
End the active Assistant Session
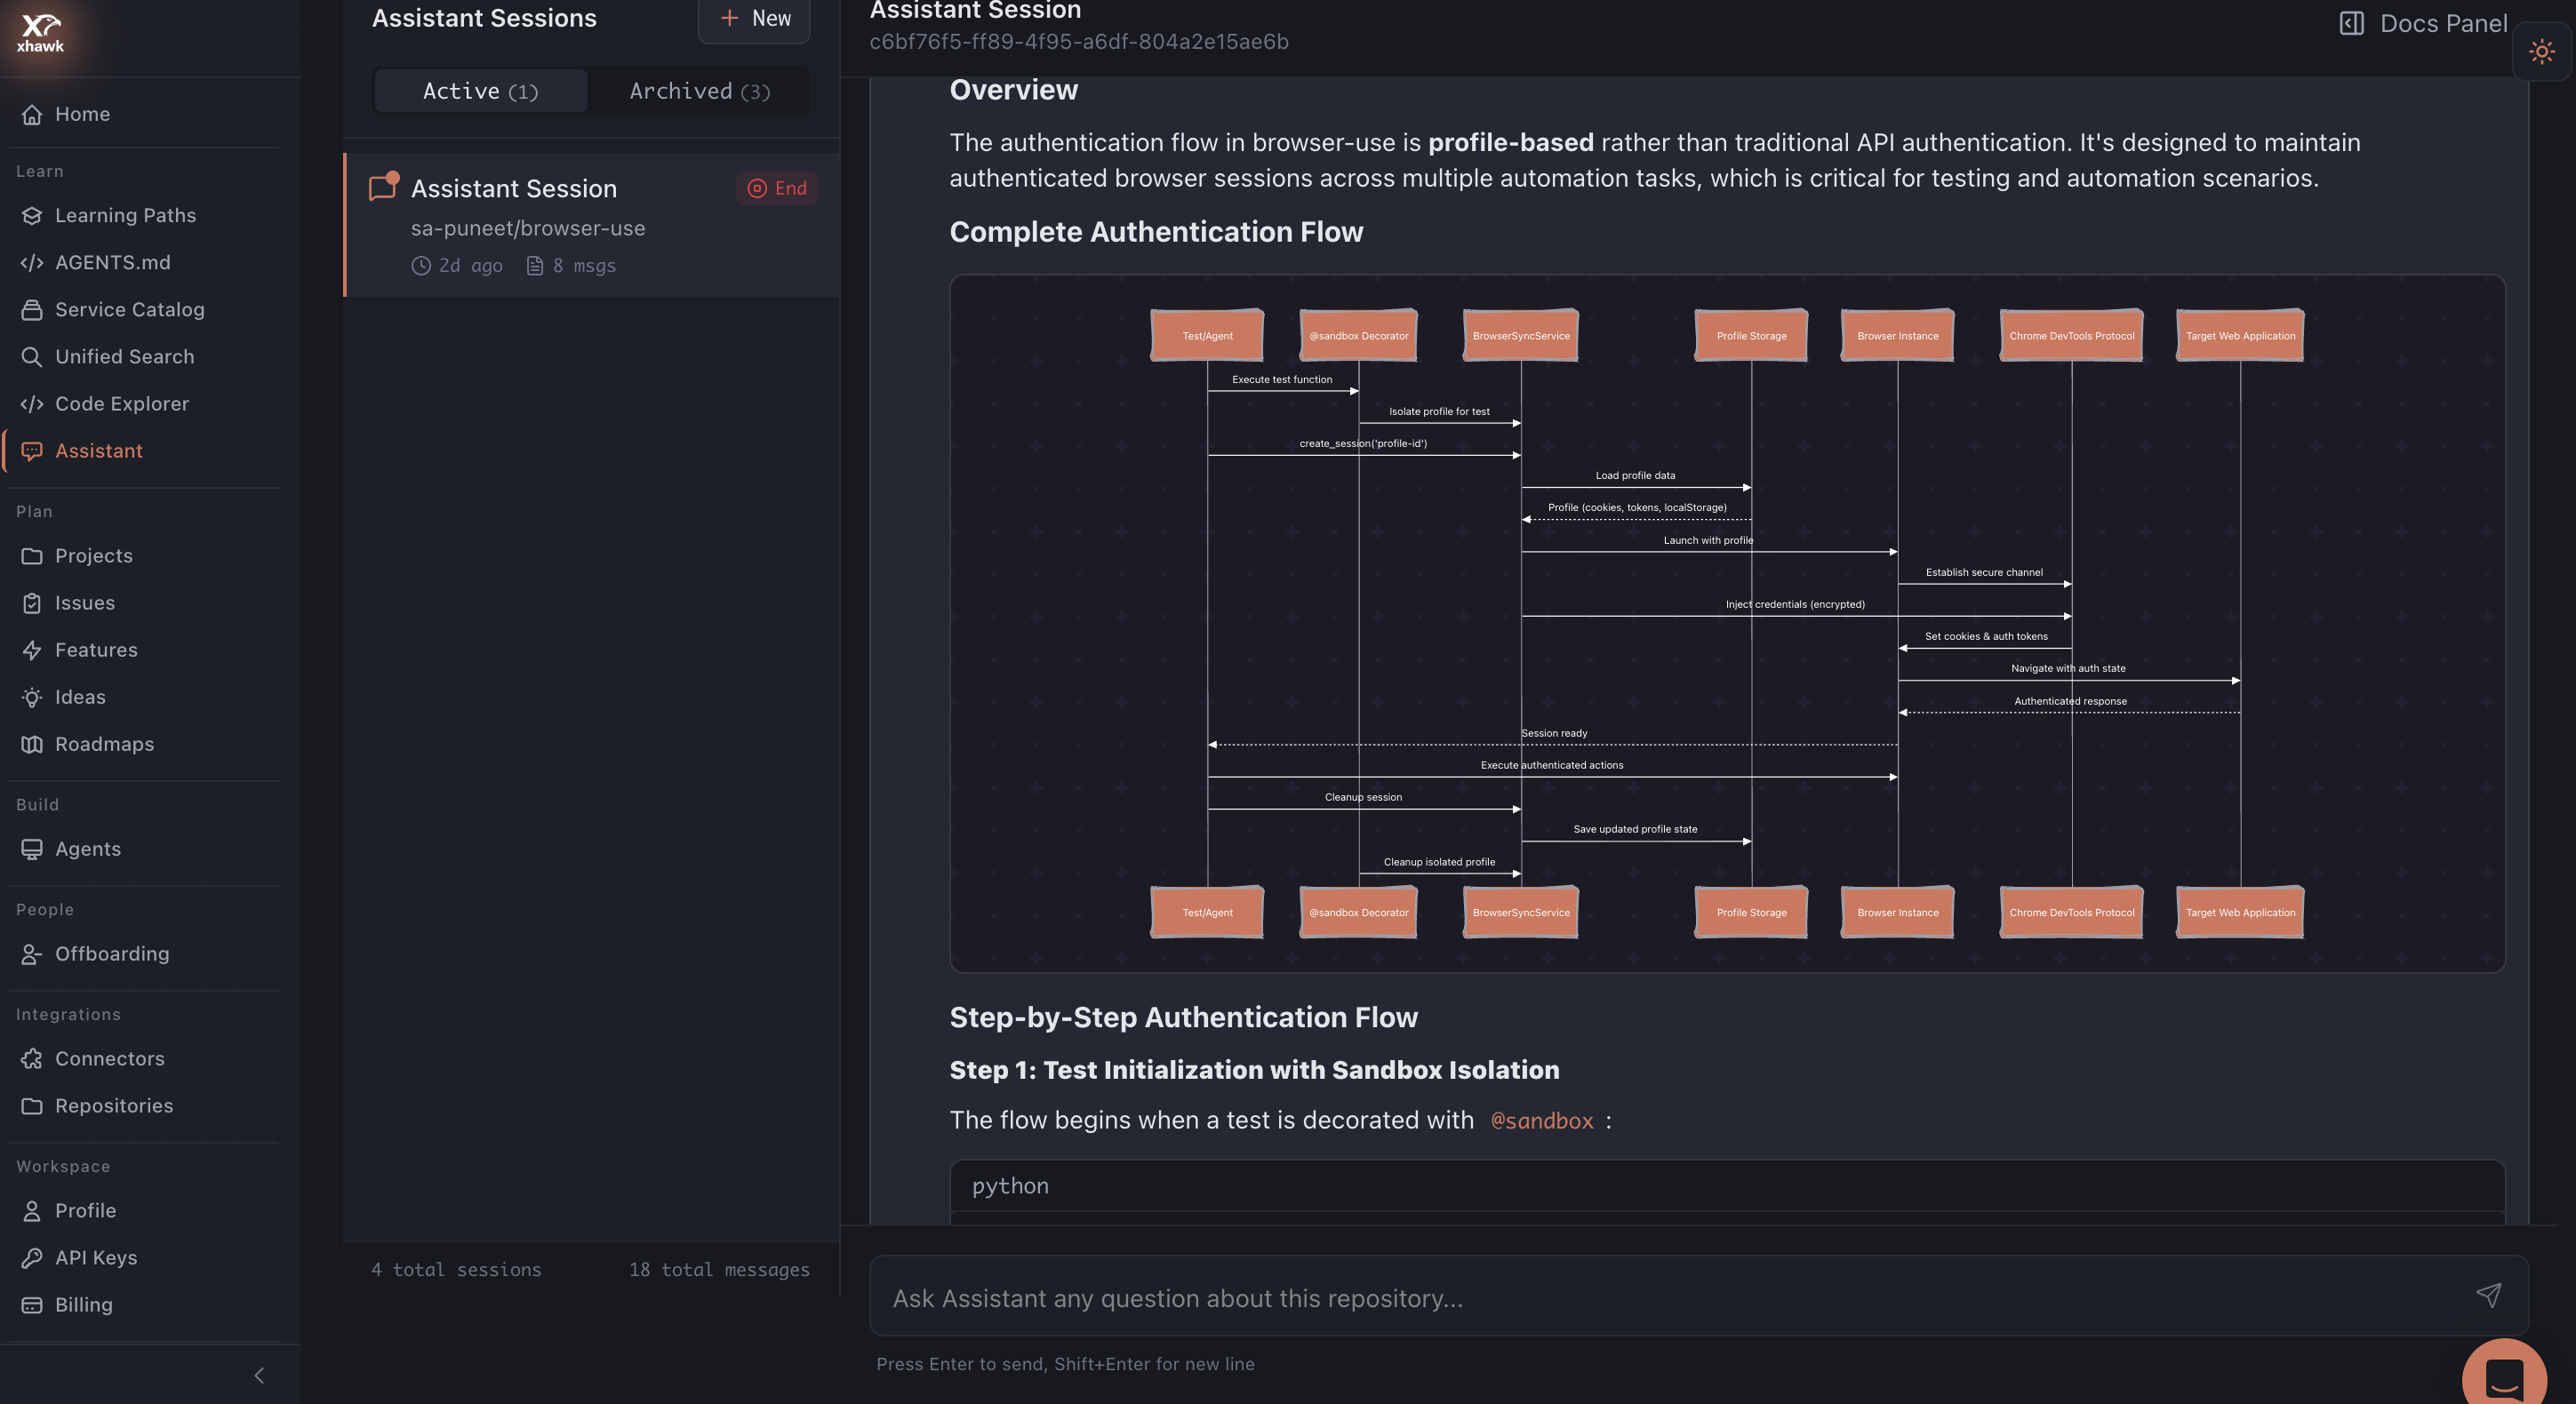coord(777,188)
